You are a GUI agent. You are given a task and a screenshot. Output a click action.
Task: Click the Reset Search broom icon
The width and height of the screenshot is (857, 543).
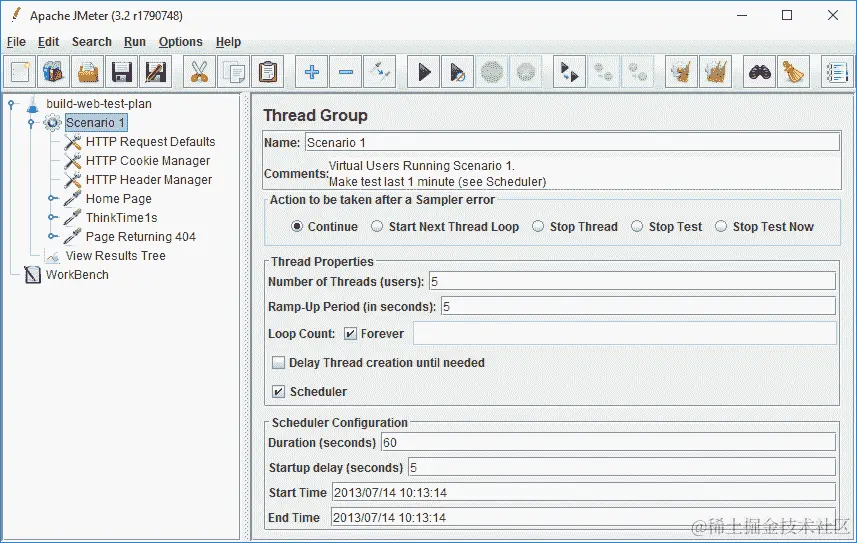pyautogui.click(x=794, y=72)
